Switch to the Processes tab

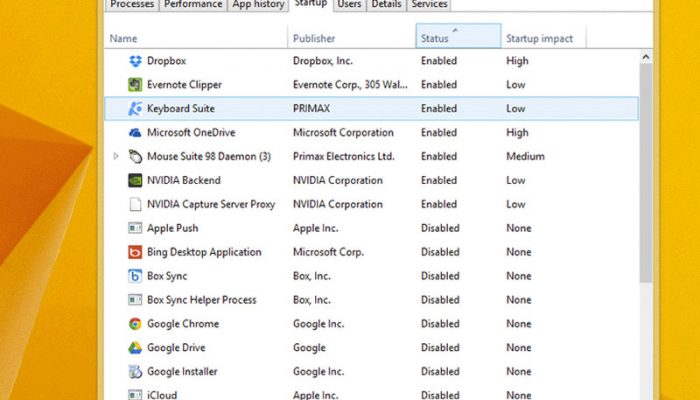(132, 4)
